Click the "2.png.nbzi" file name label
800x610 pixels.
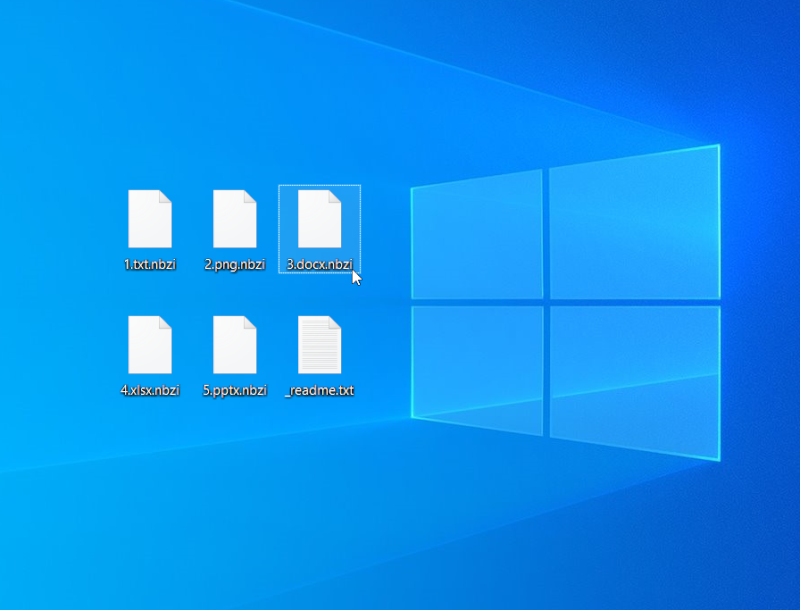(x=235, y=264)
